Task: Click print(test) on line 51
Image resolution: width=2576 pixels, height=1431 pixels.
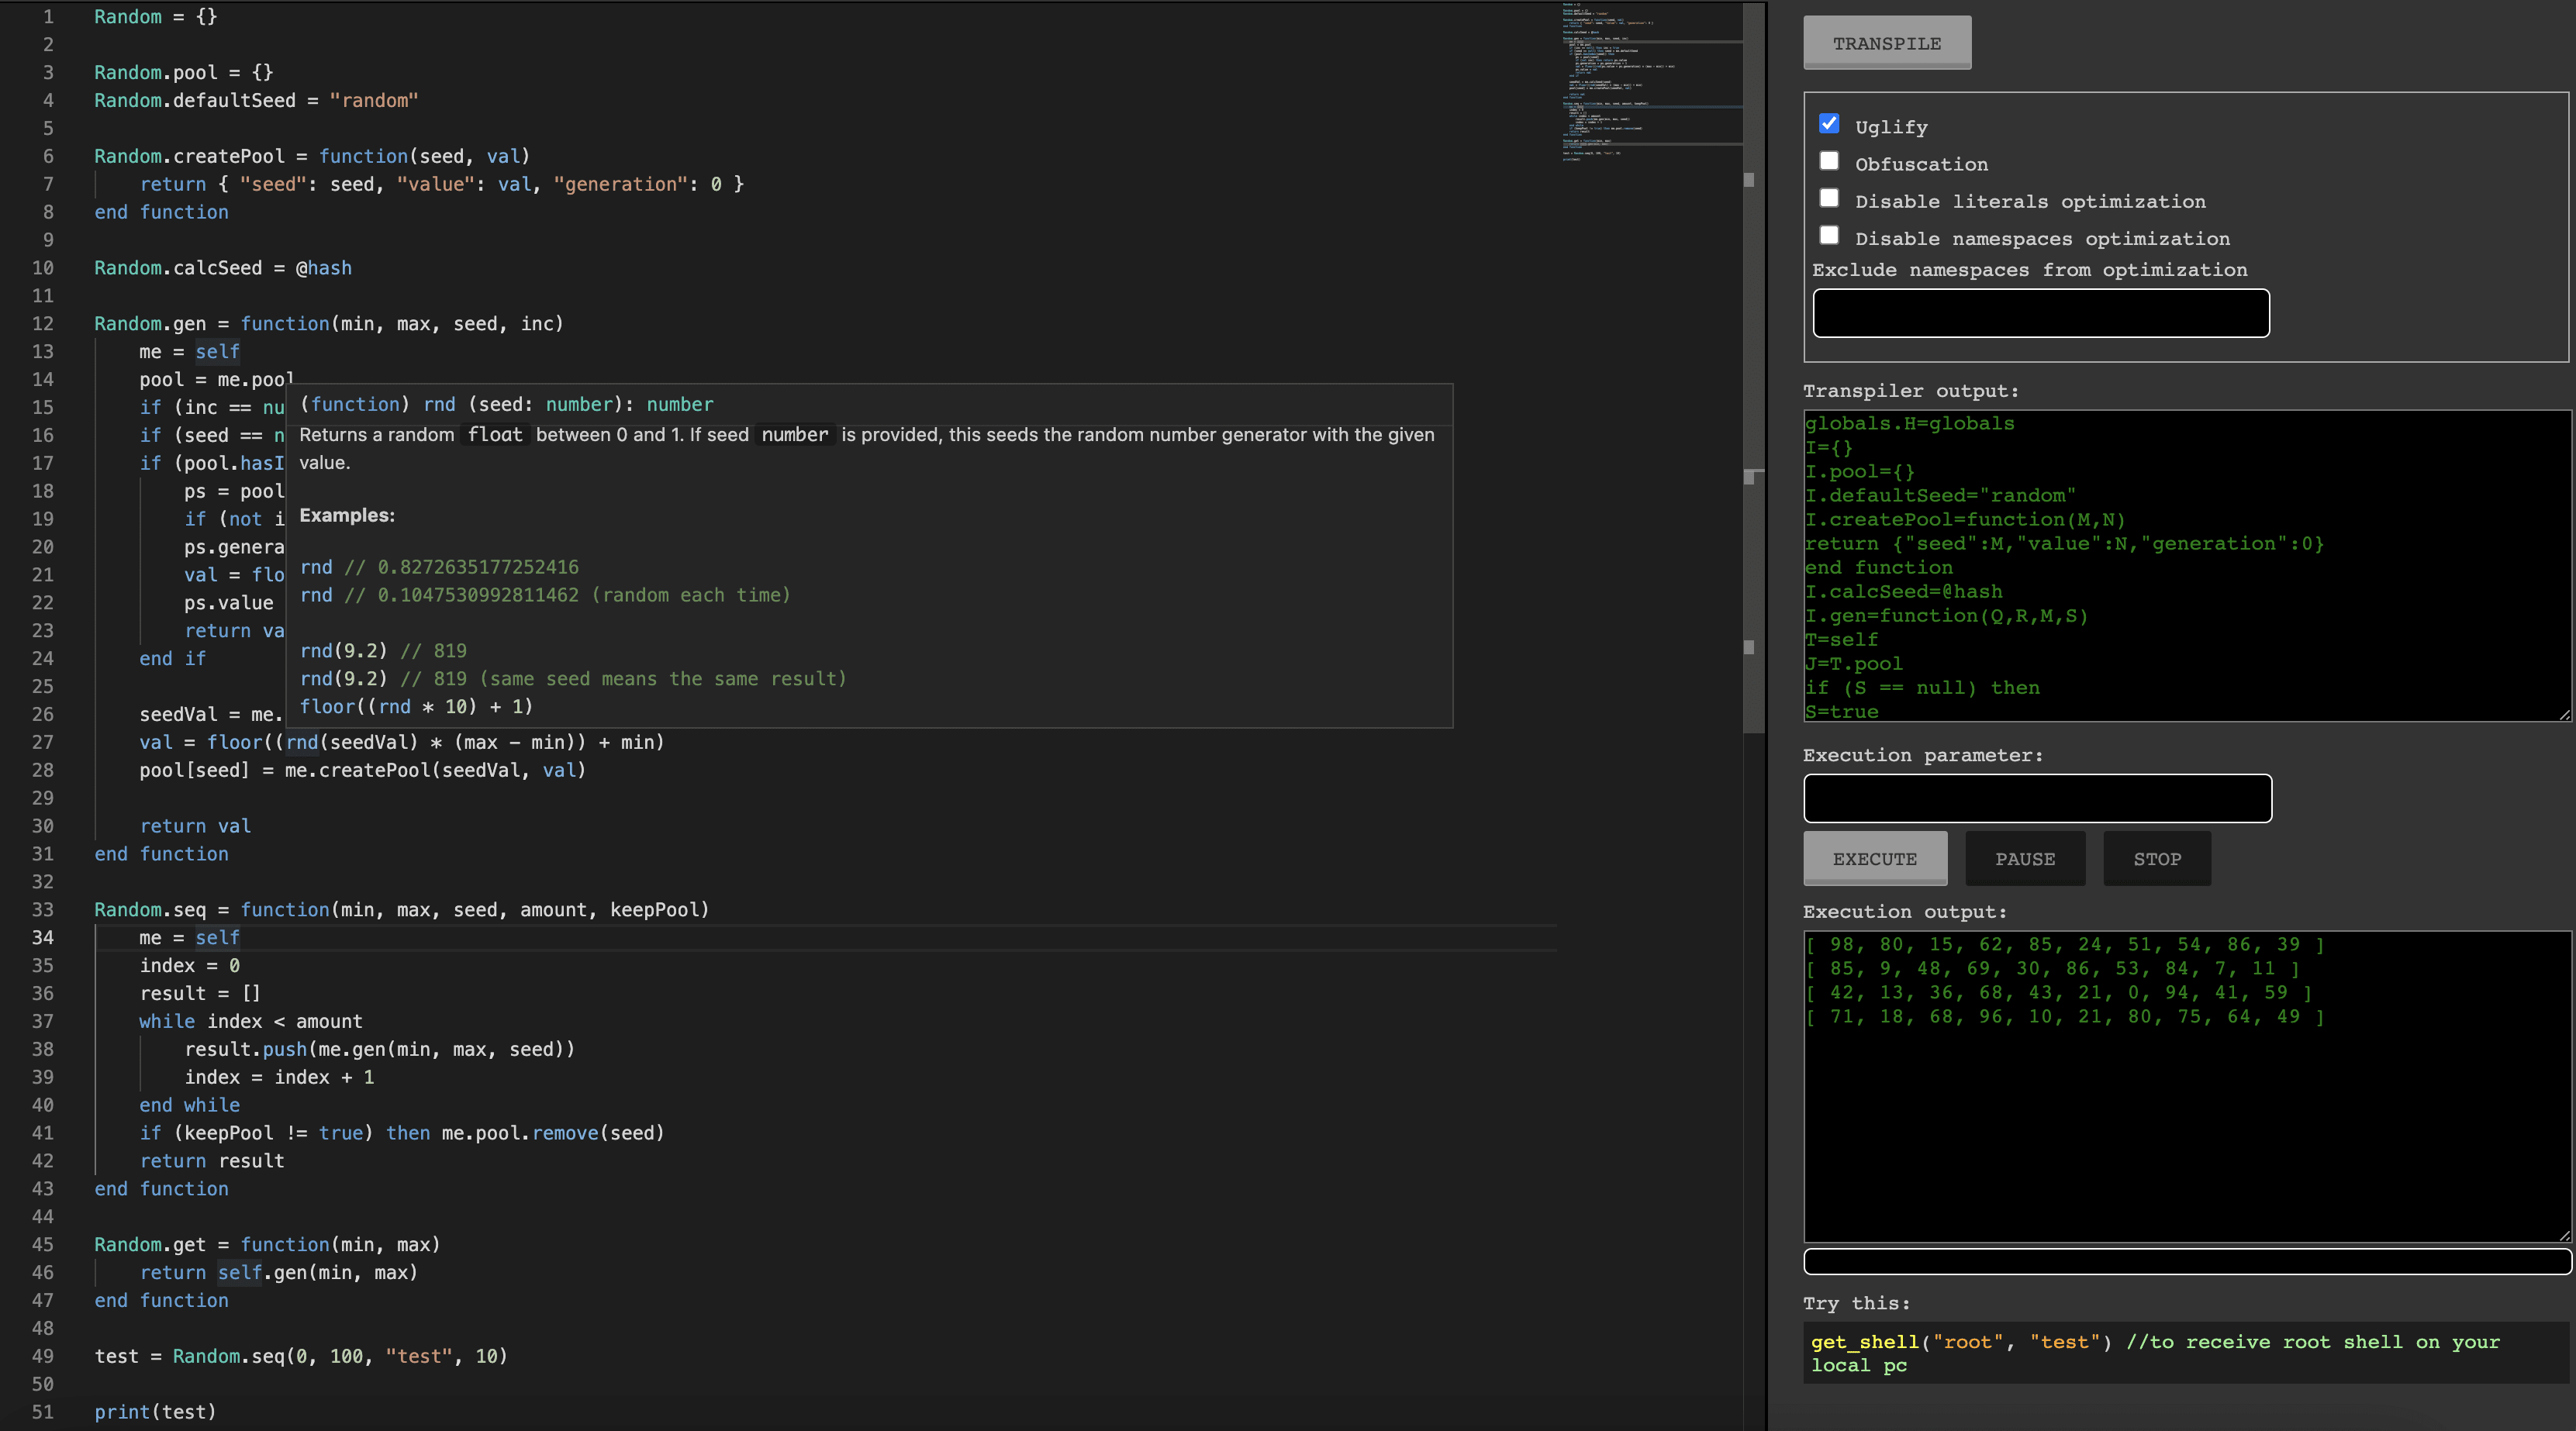Action: (x=155, y=1412)
